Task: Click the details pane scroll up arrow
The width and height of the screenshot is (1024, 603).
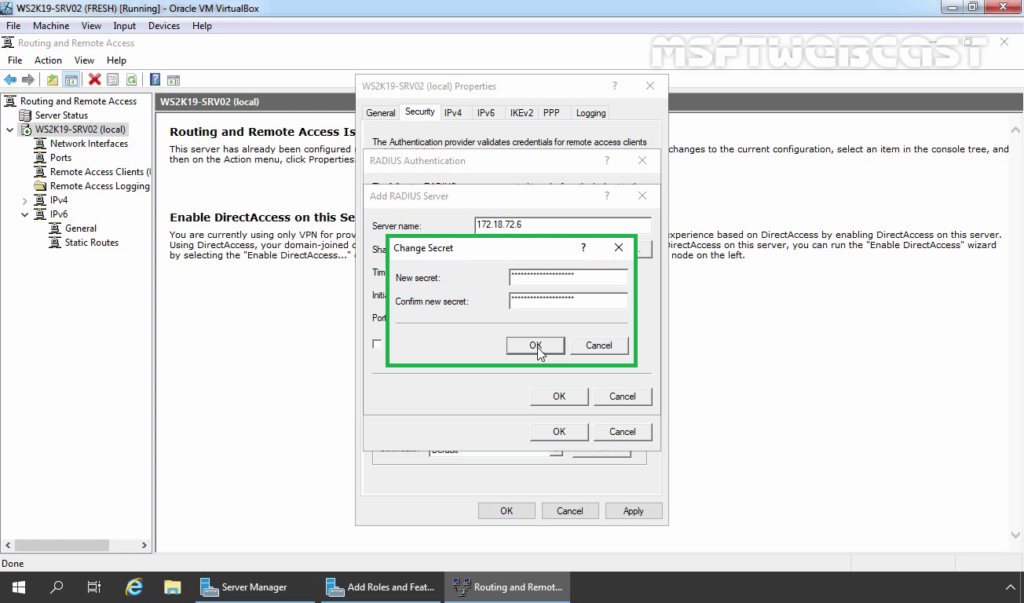Action: [1016, 131]
